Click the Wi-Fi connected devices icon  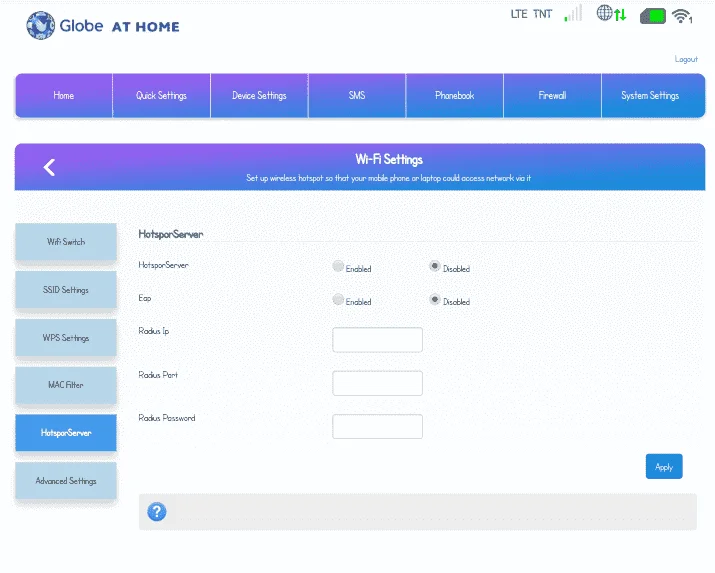682,16
